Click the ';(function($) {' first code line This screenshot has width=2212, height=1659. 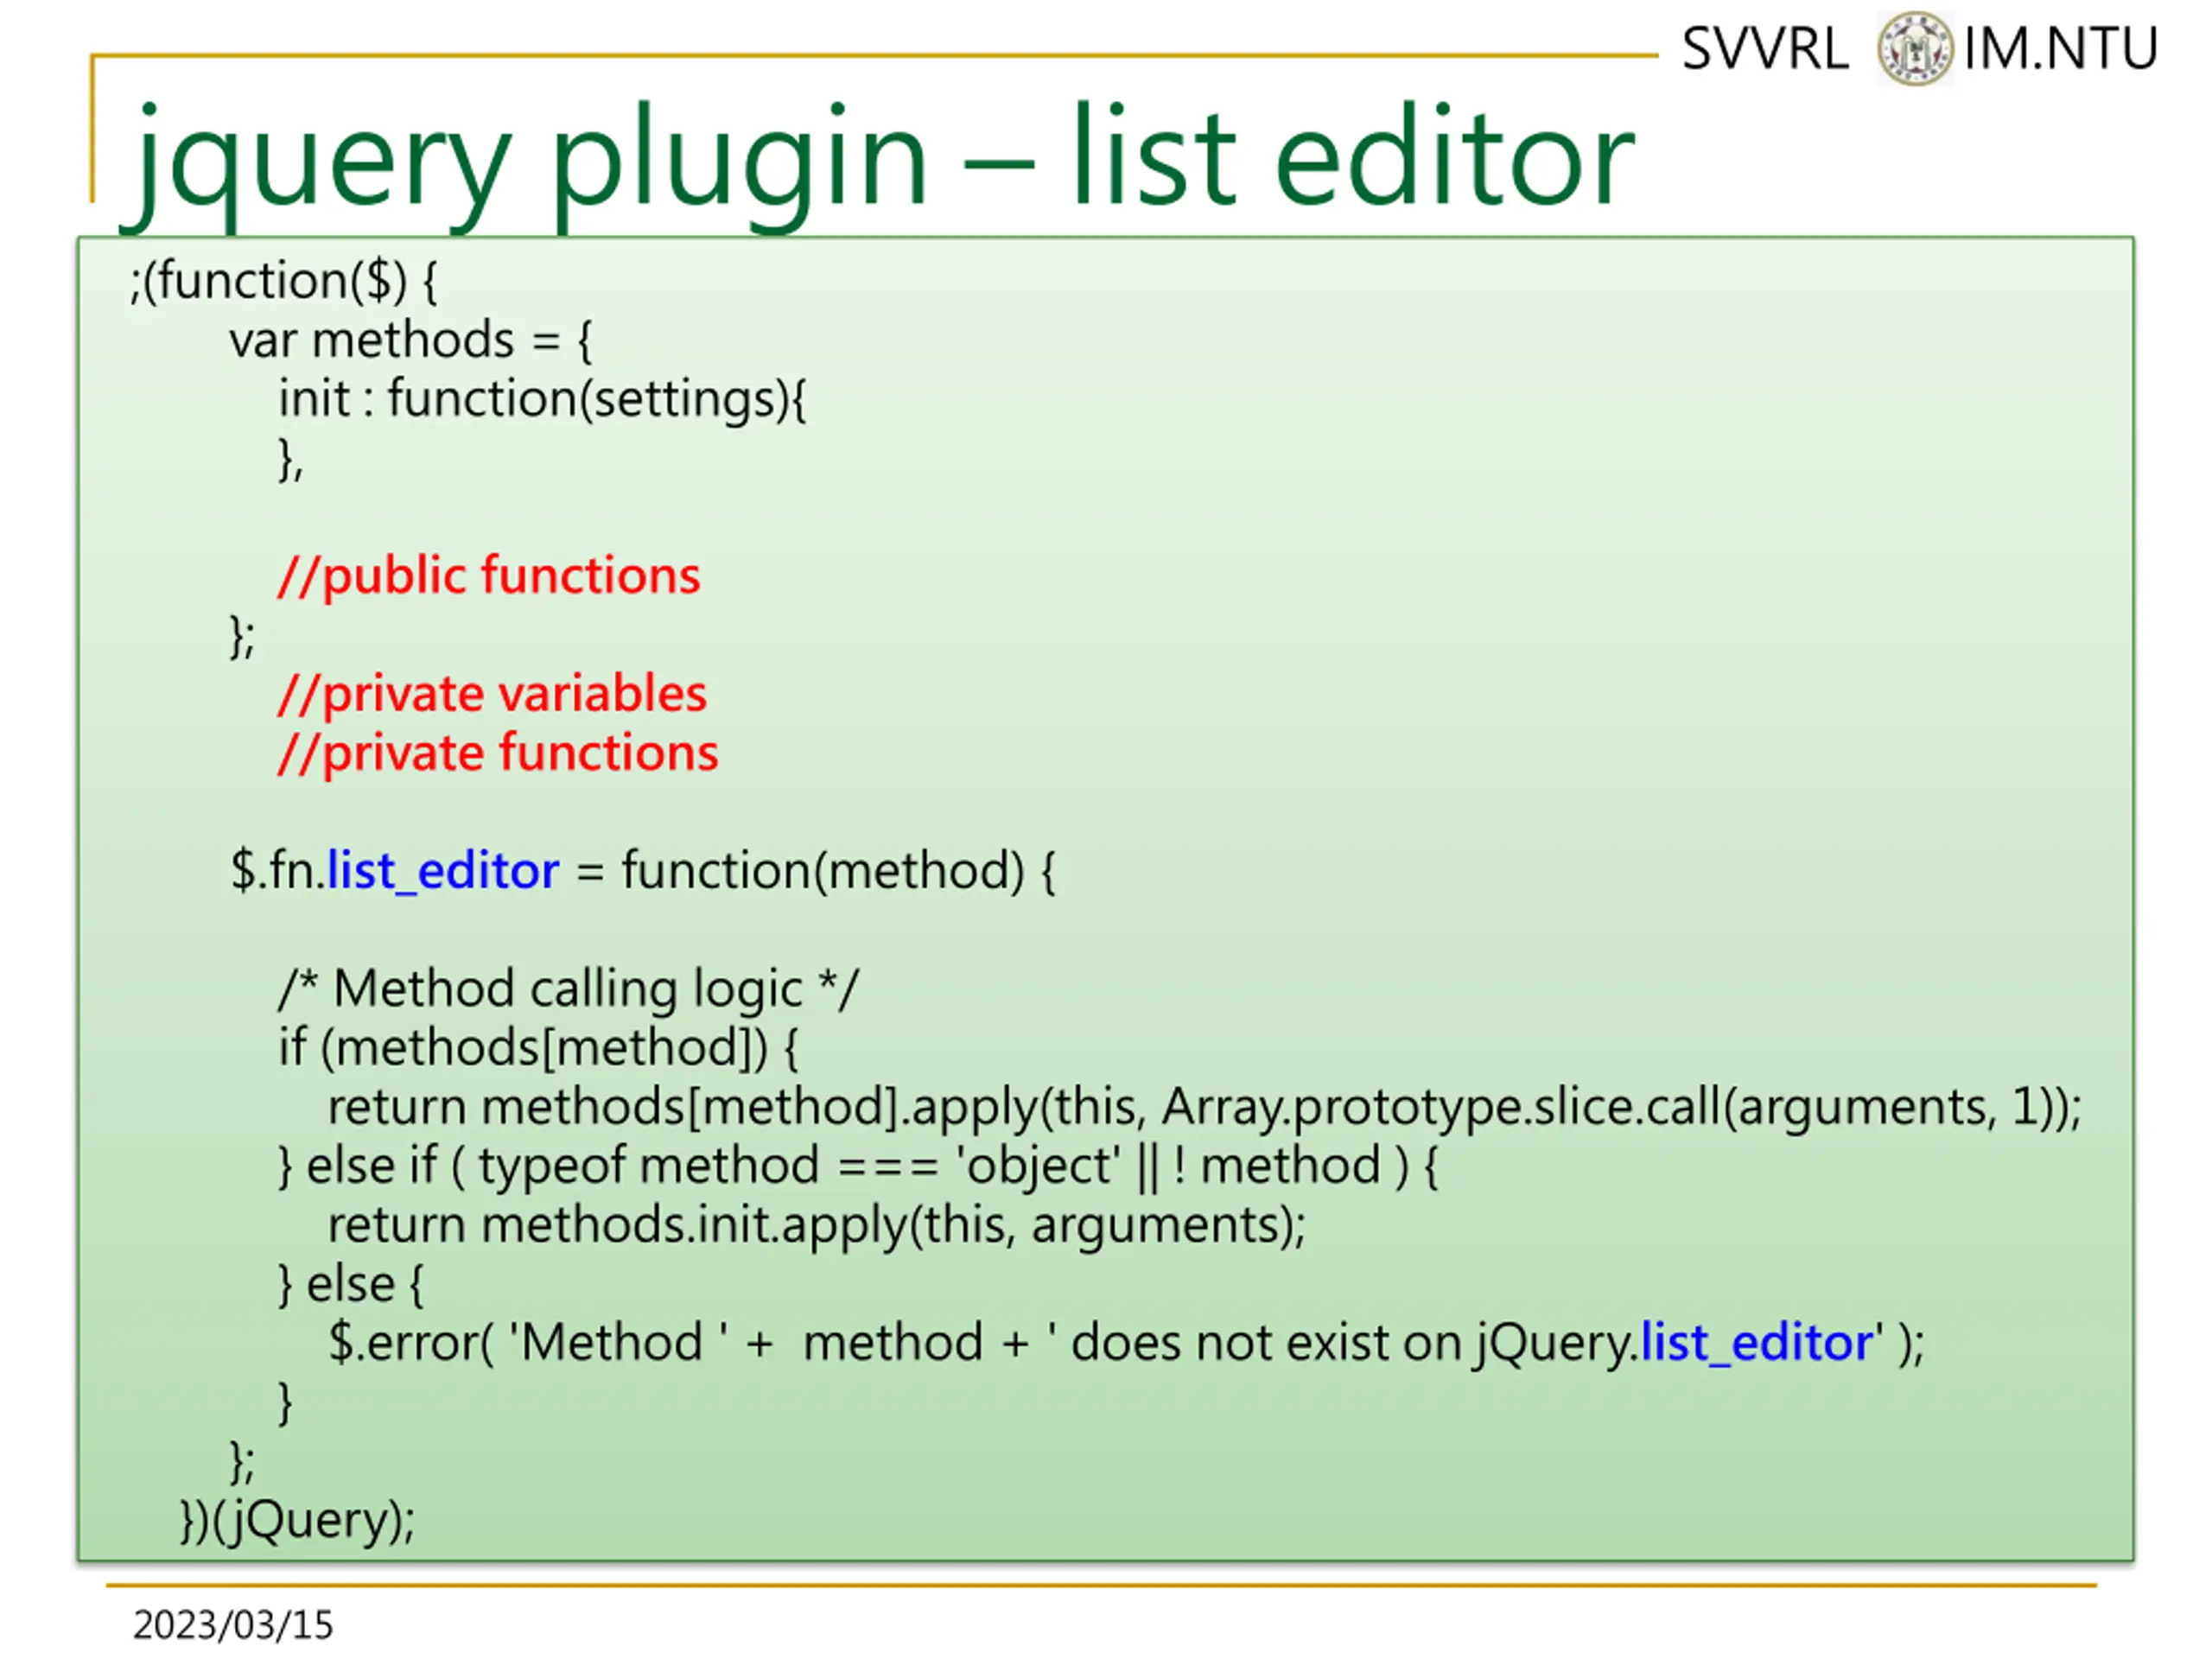[x=284, y=281]
